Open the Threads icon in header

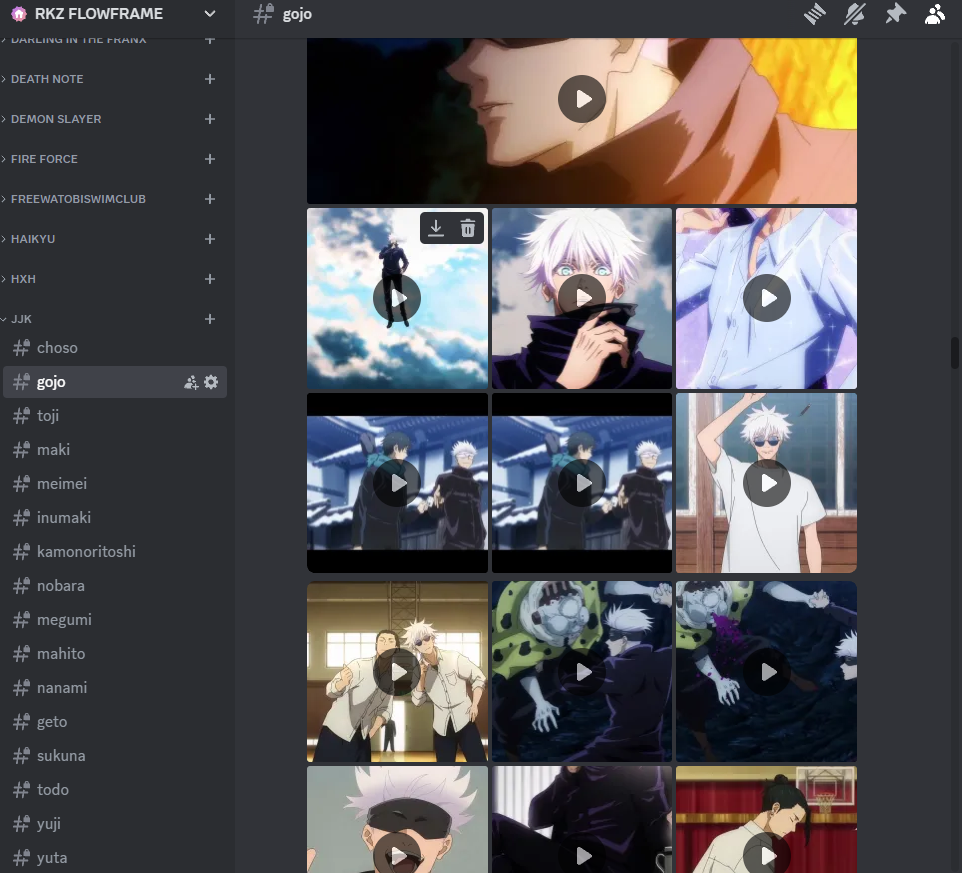coord(815,14)
